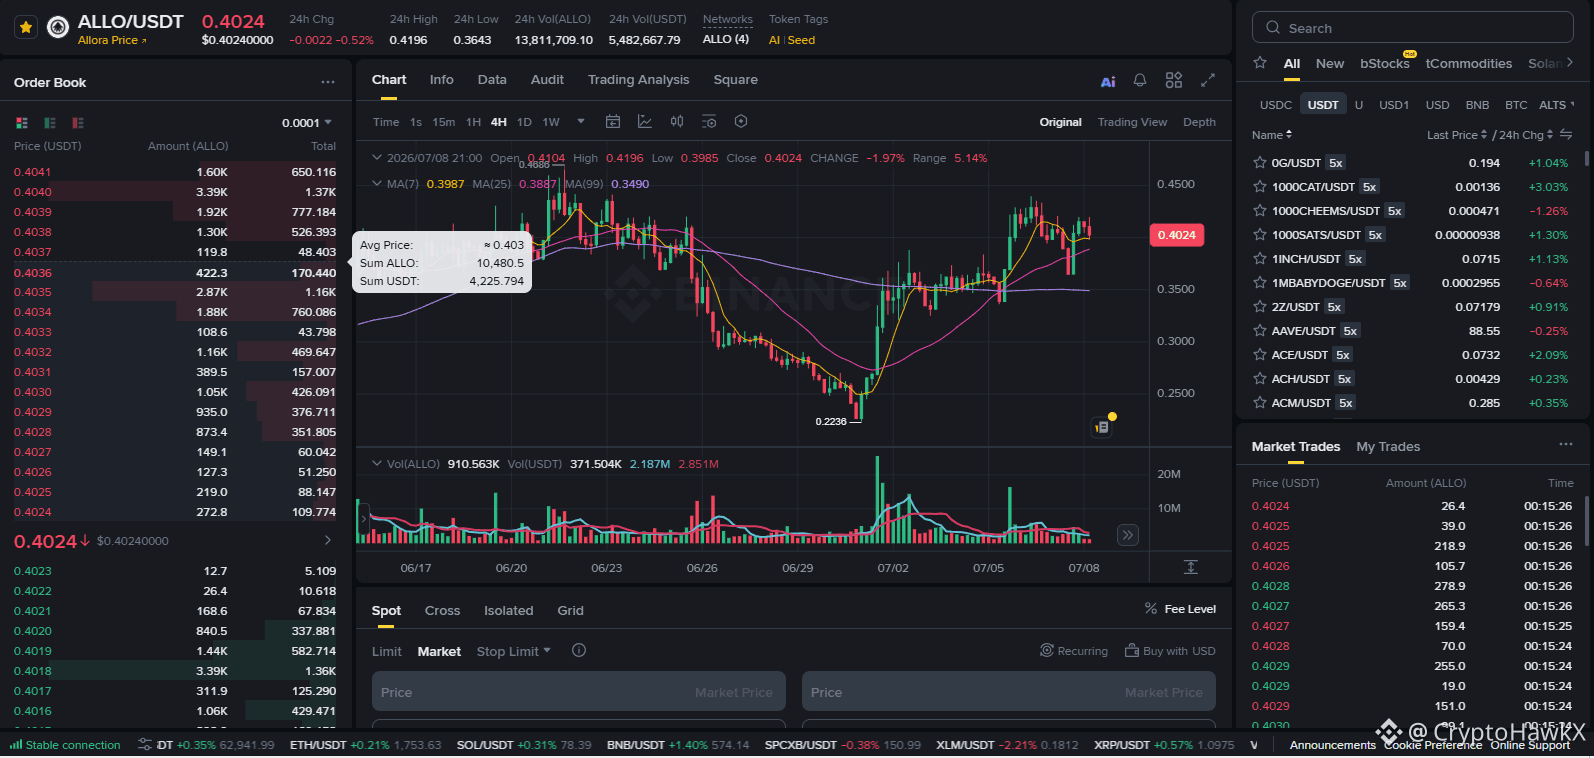The height and width of the screenshot is (758, 1594).
Task: Collapse the MA indicator legend
Action: [377, 184]
